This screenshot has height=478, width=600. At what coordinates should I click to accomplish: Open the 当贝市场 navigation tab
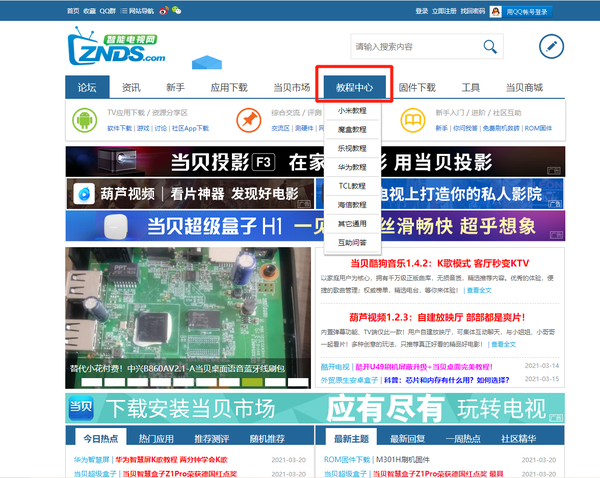coord(292,87)
